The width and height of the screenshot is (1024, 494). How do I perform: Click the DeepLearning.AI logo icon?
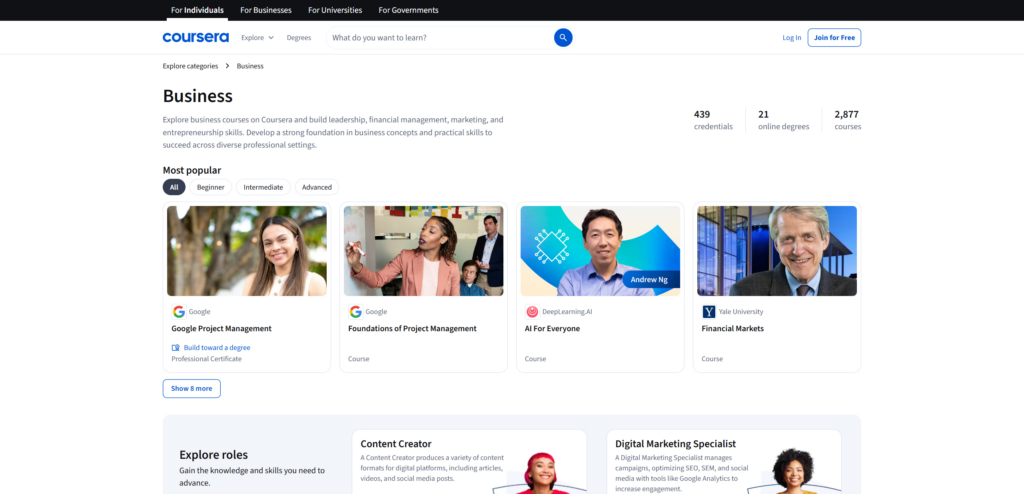pos(532,311)
